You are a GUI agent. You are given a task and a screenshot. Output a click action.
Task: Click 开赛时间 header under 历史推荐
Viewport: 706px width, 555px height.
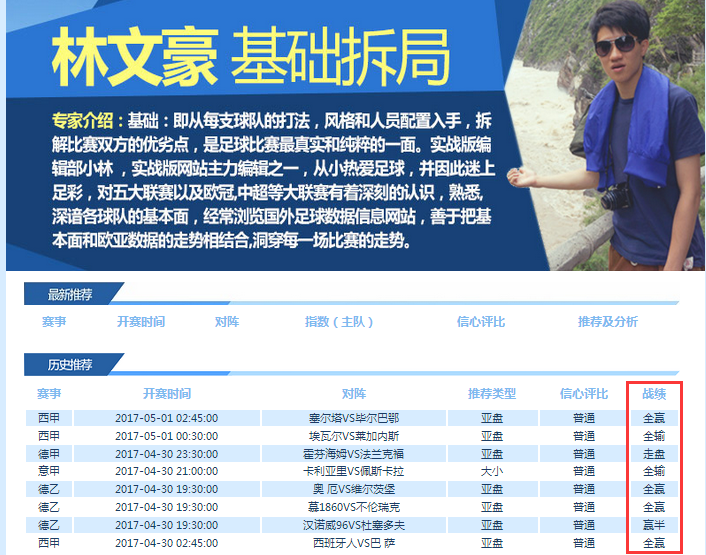pyautogui.click(x=167, y=393)
